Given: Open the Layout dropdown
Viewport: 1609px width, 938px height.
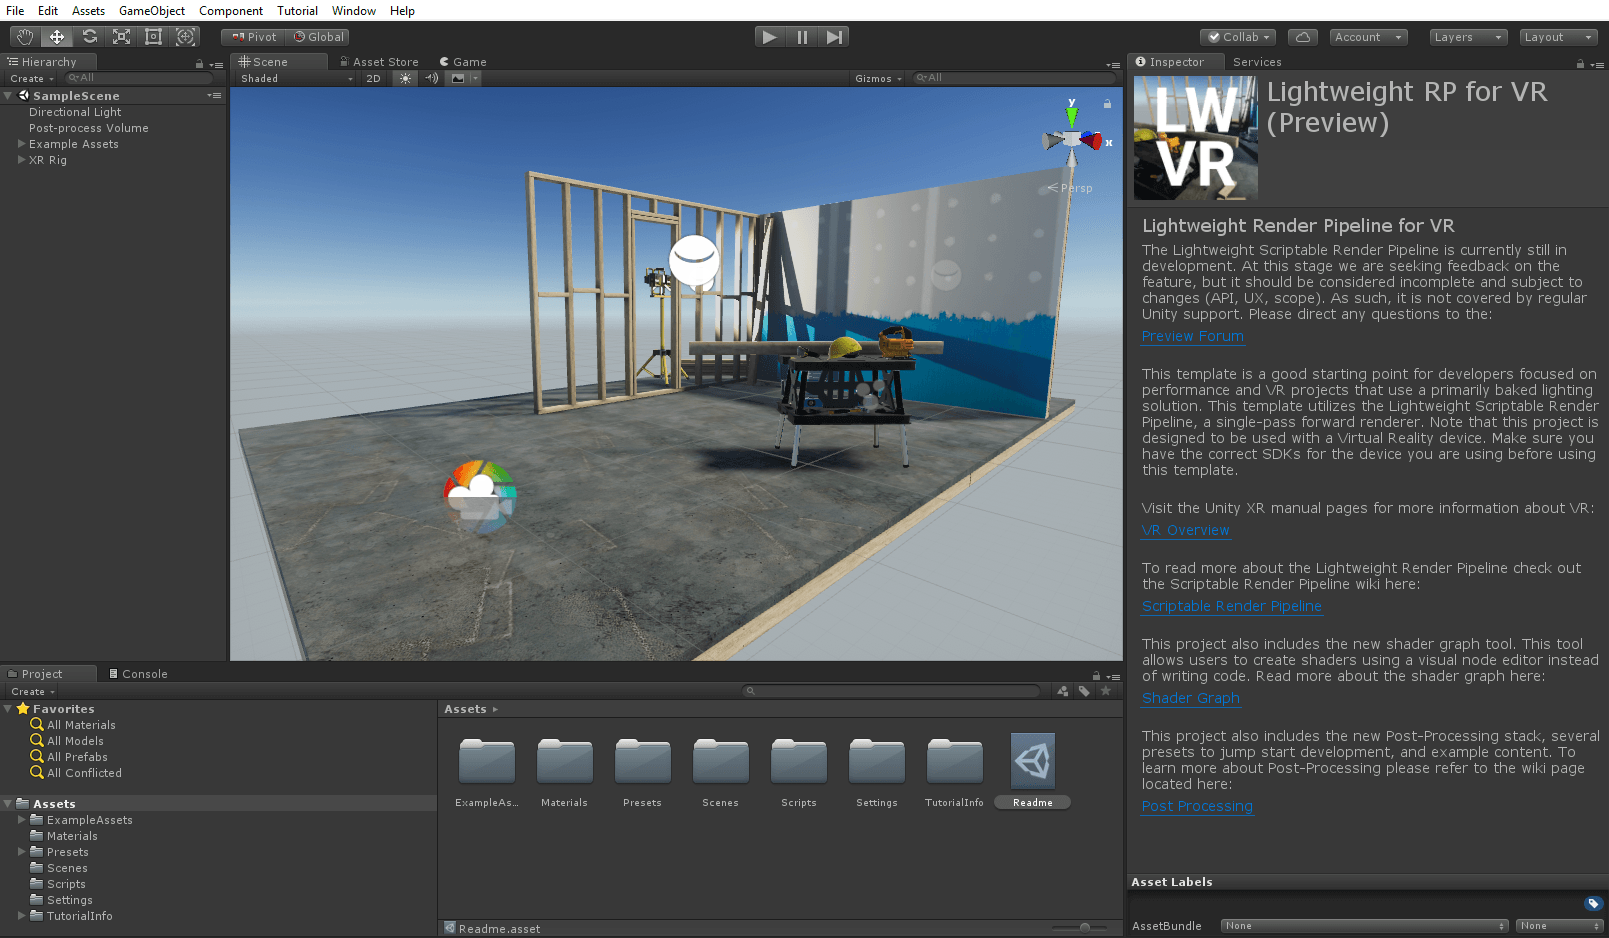Looking at the screenshot, I should tap(1557, 36).
